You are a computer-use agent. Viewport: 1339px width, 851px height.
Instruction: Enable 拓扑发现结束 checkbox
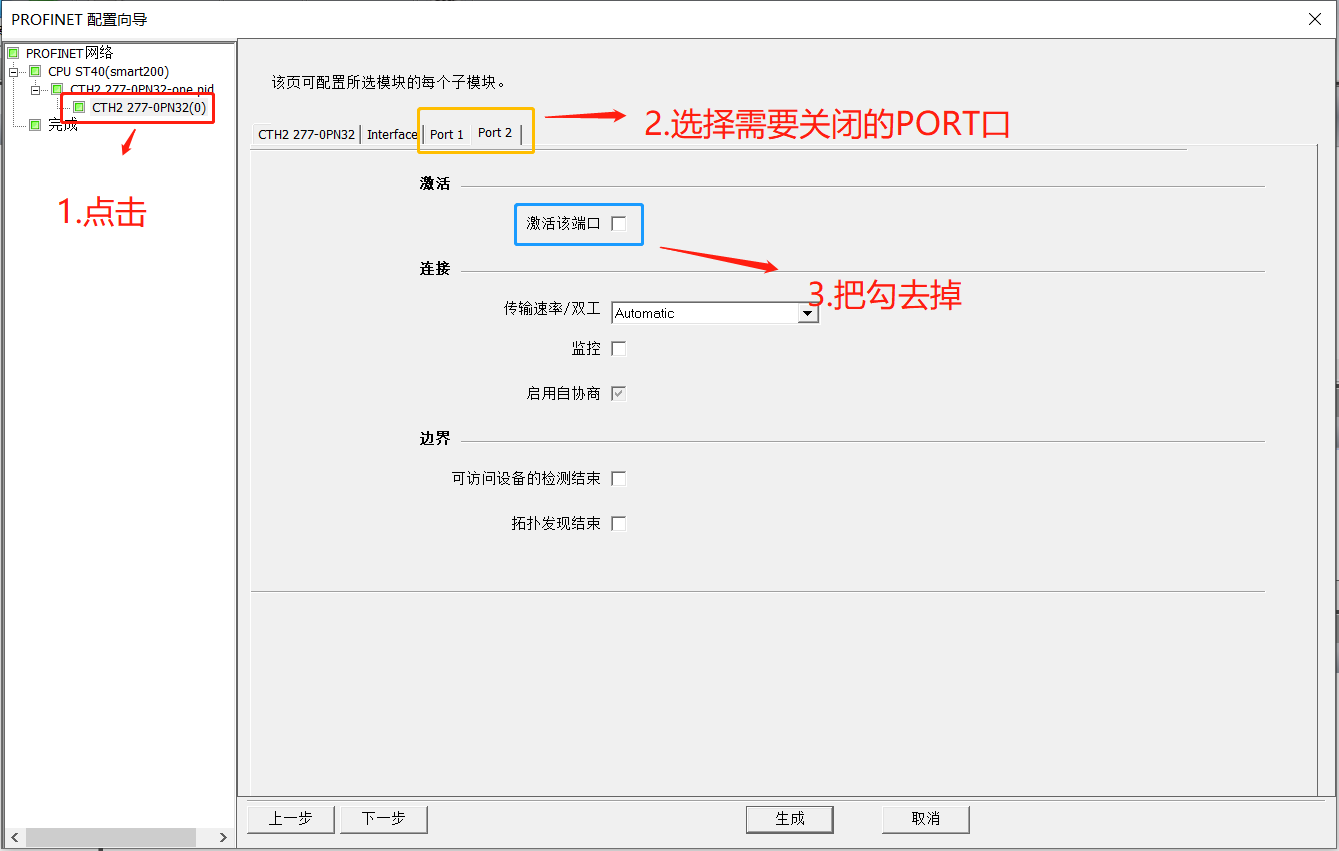coord(619,524)
